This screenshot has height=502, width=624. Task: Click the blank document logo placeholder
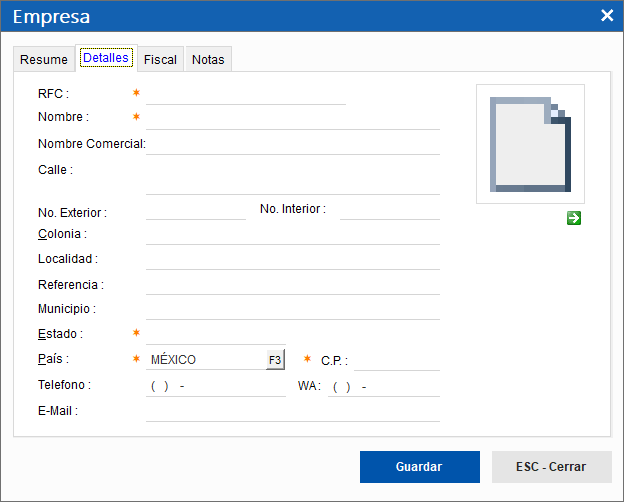tap(530, 144)
